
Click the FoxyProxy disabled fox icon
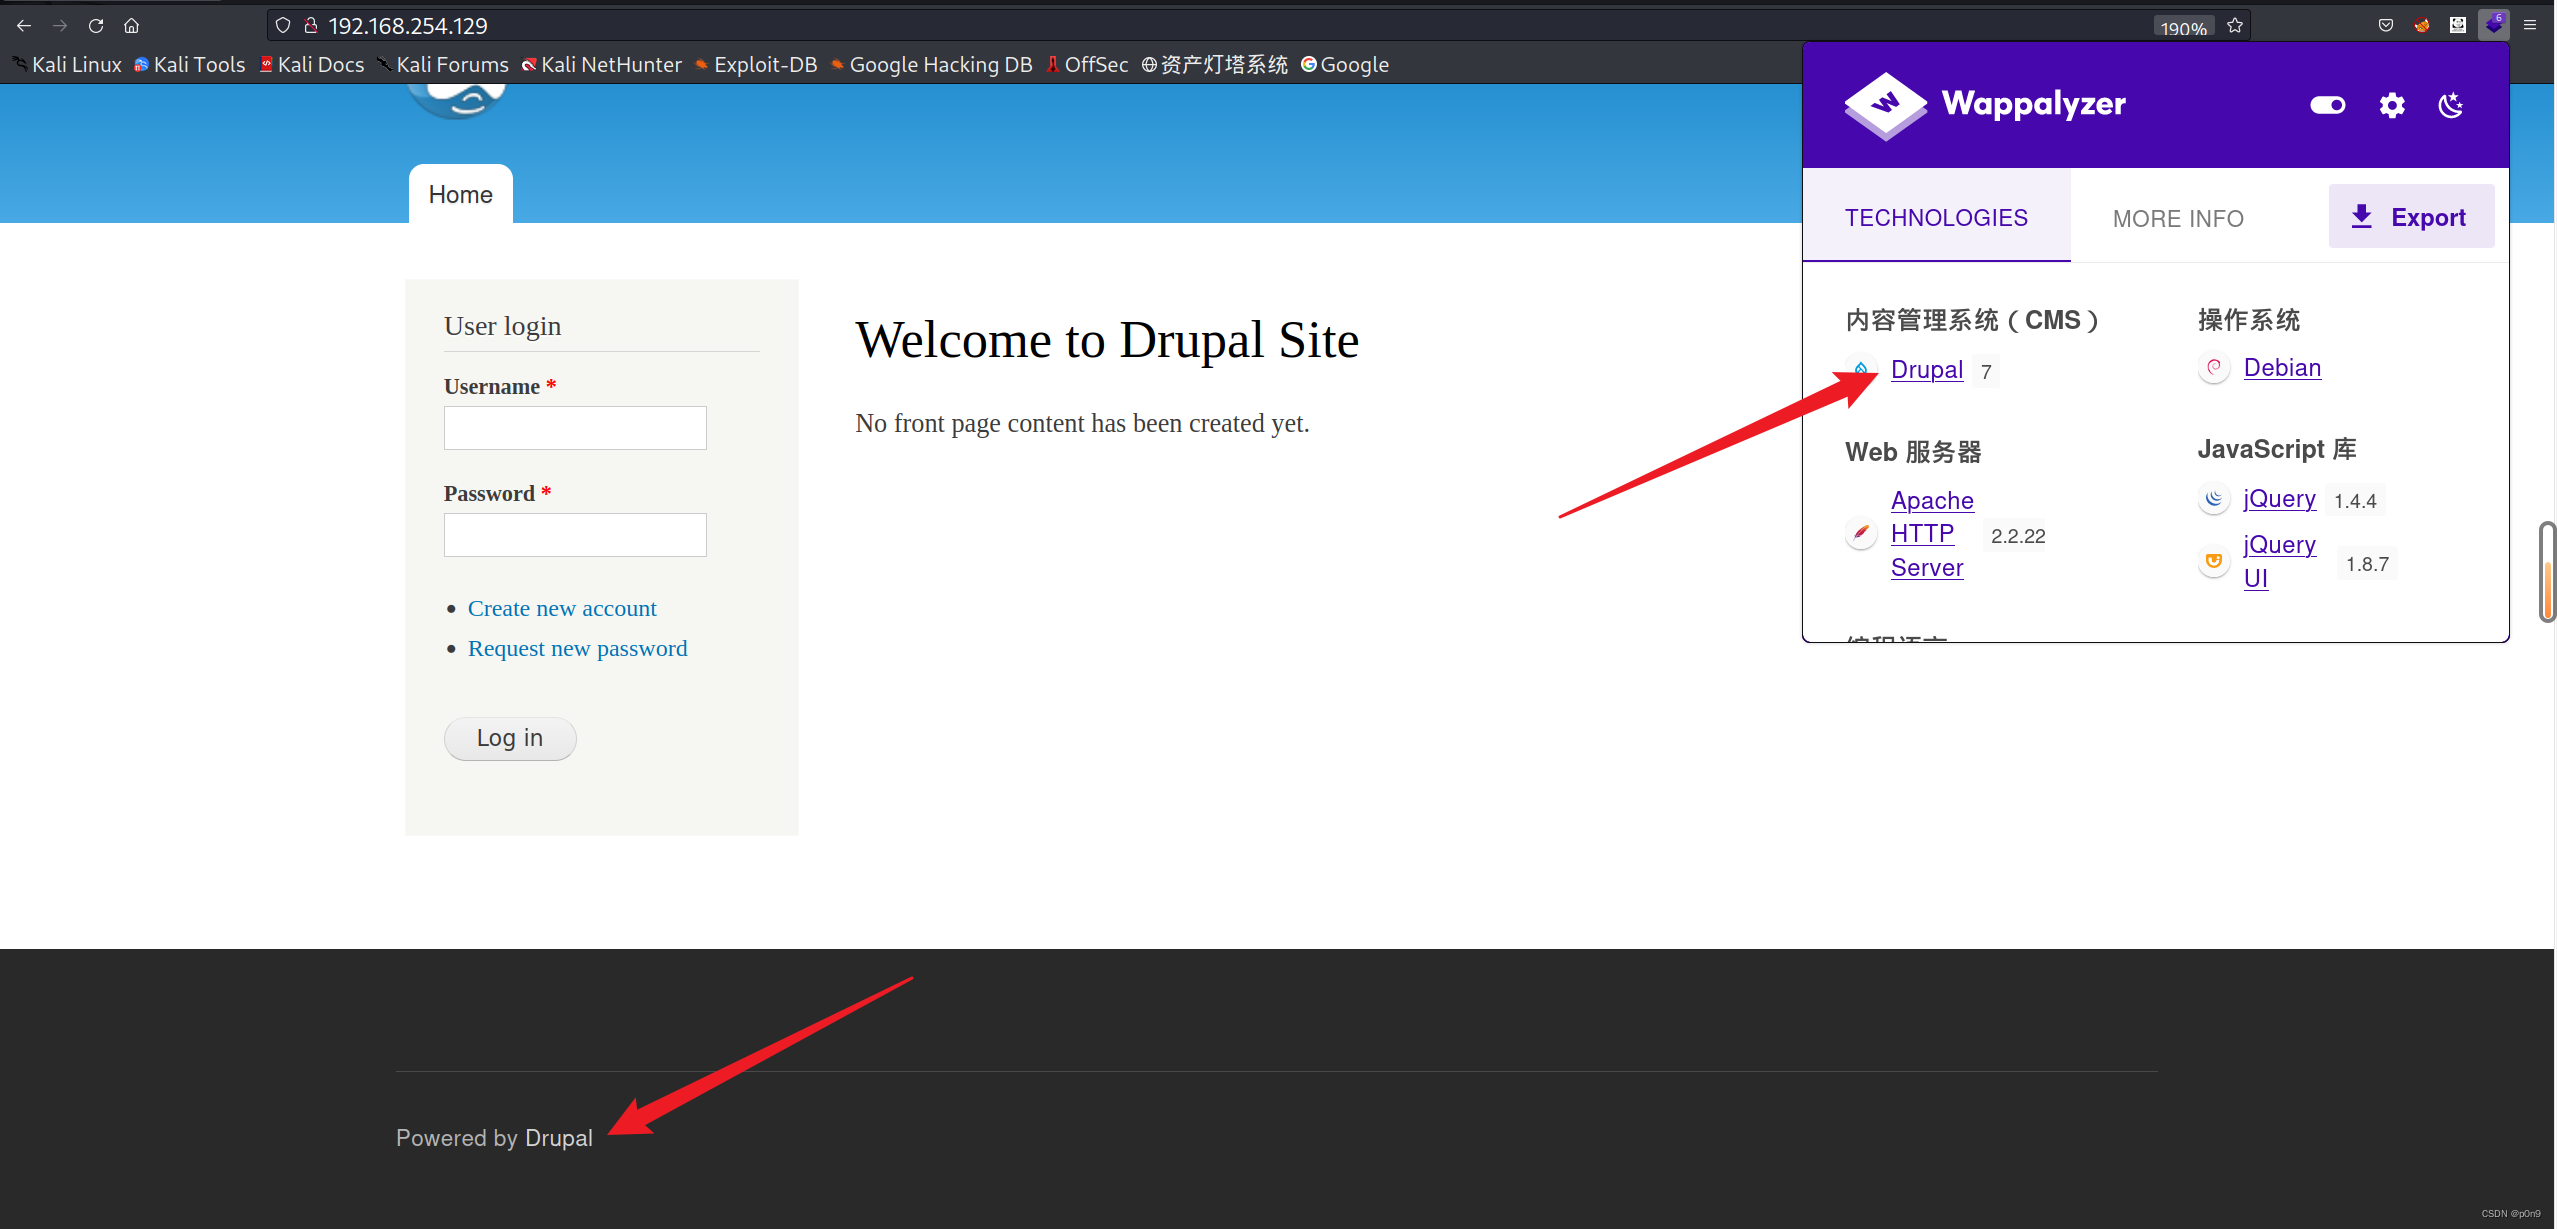coord(2421,26)
